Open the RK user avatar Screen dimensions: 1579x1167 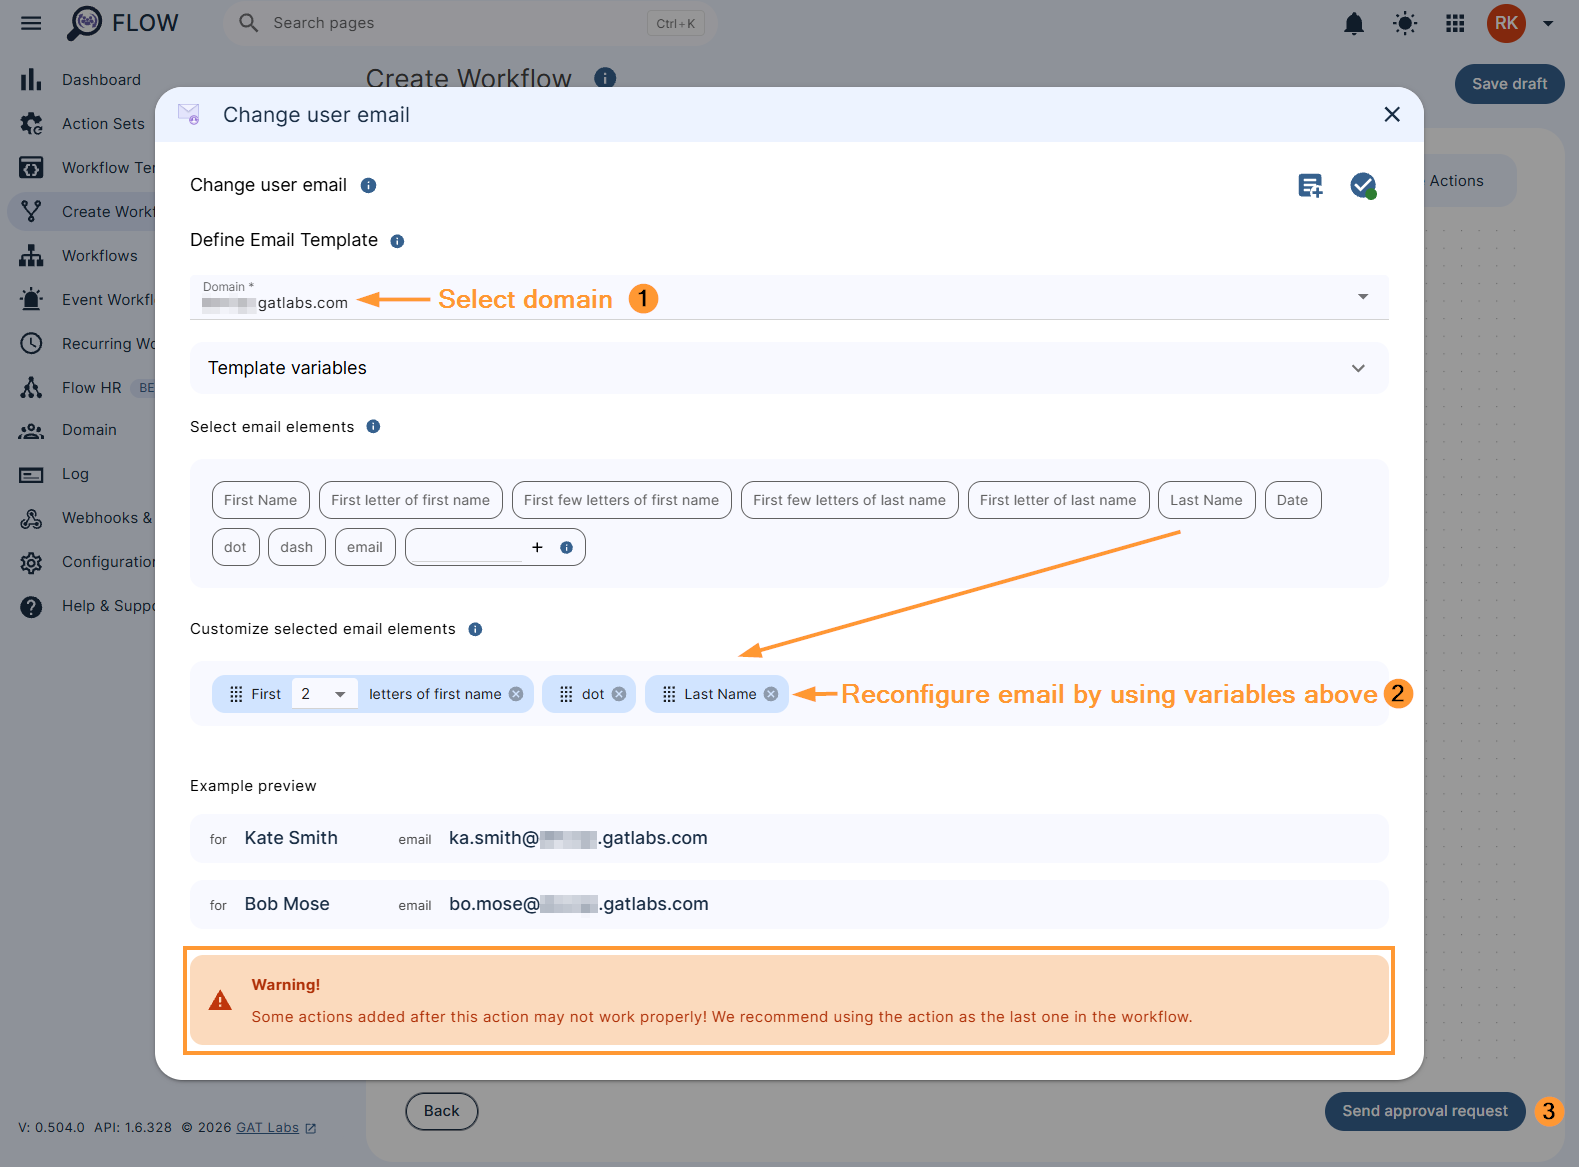click(1506, 23)
